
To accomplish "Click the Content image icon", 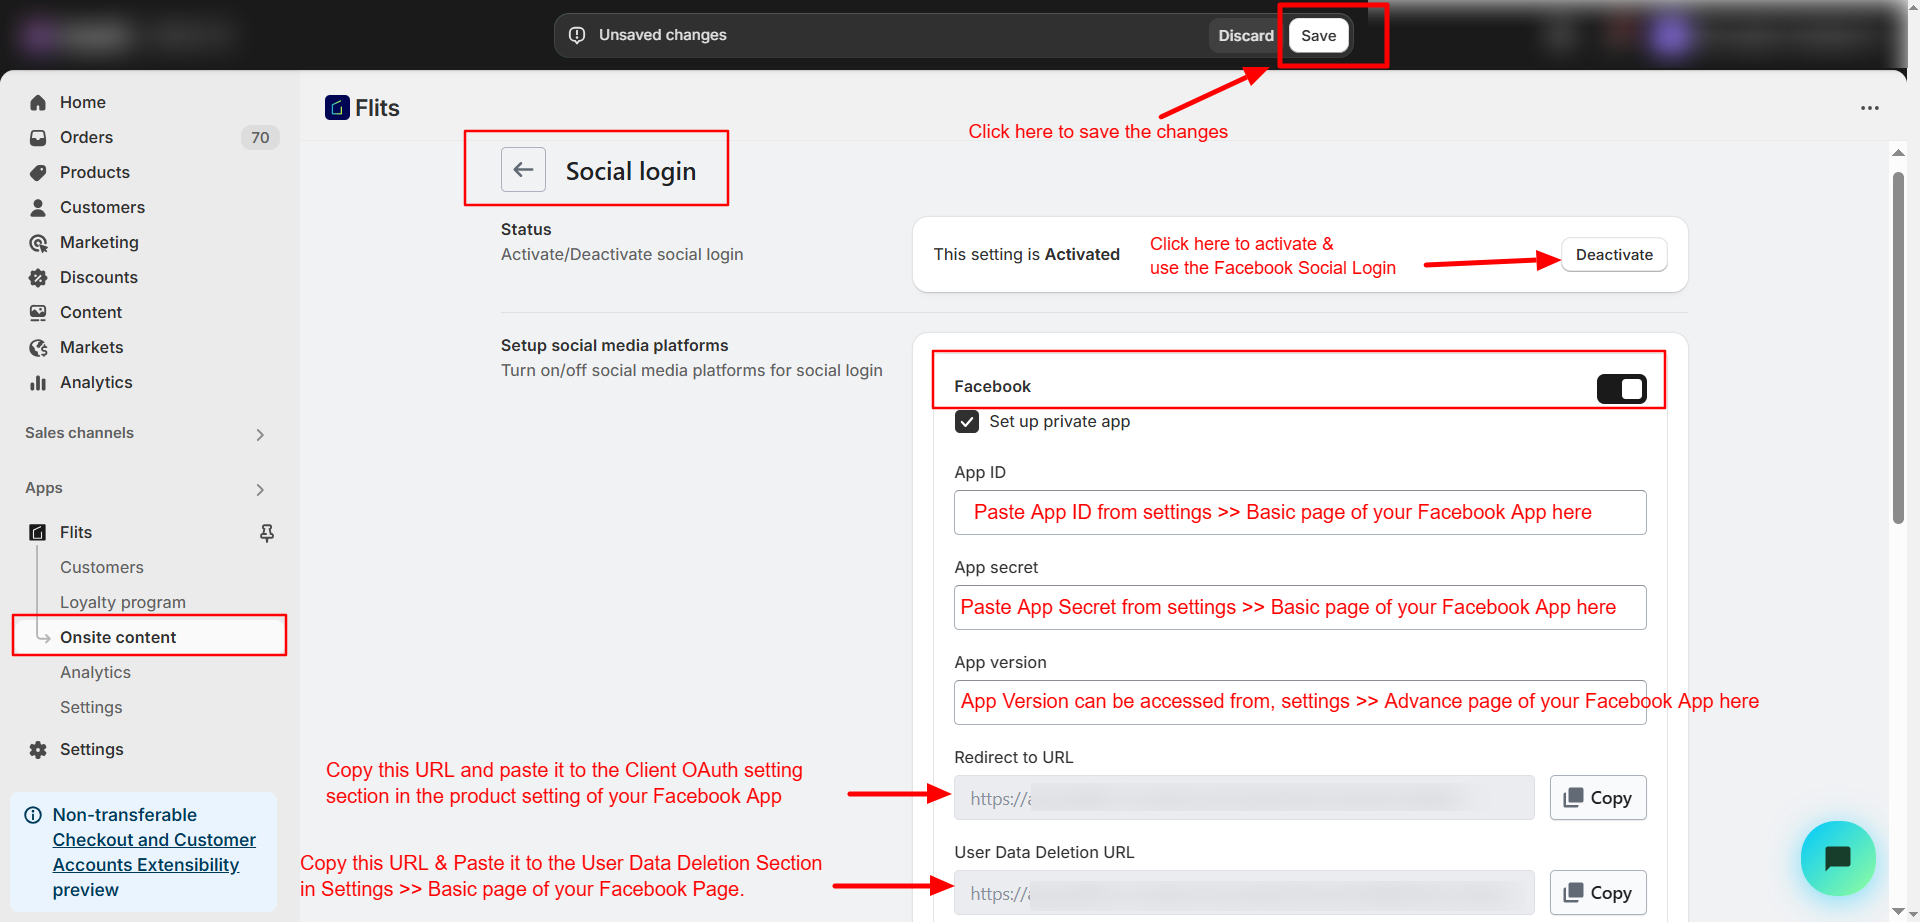I will coord(38,312).
